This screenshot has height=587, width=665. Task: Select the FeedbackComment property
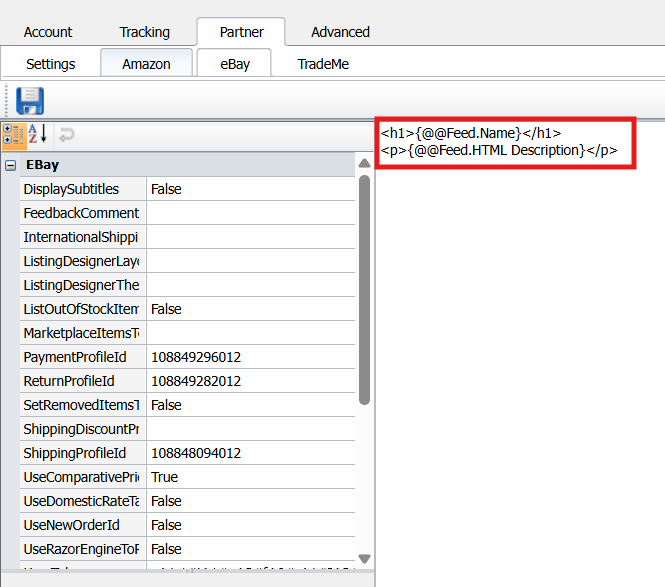[83, 213]
